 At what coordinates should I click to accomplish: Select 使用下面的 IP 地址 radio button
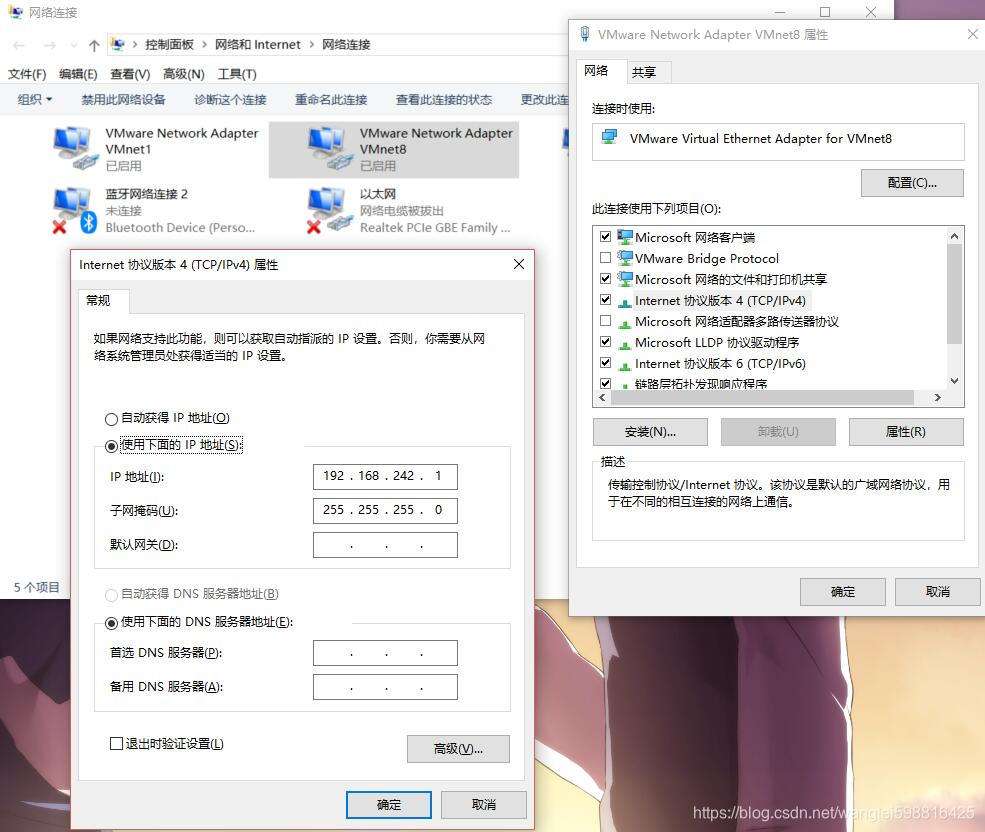tap(111, 446)
